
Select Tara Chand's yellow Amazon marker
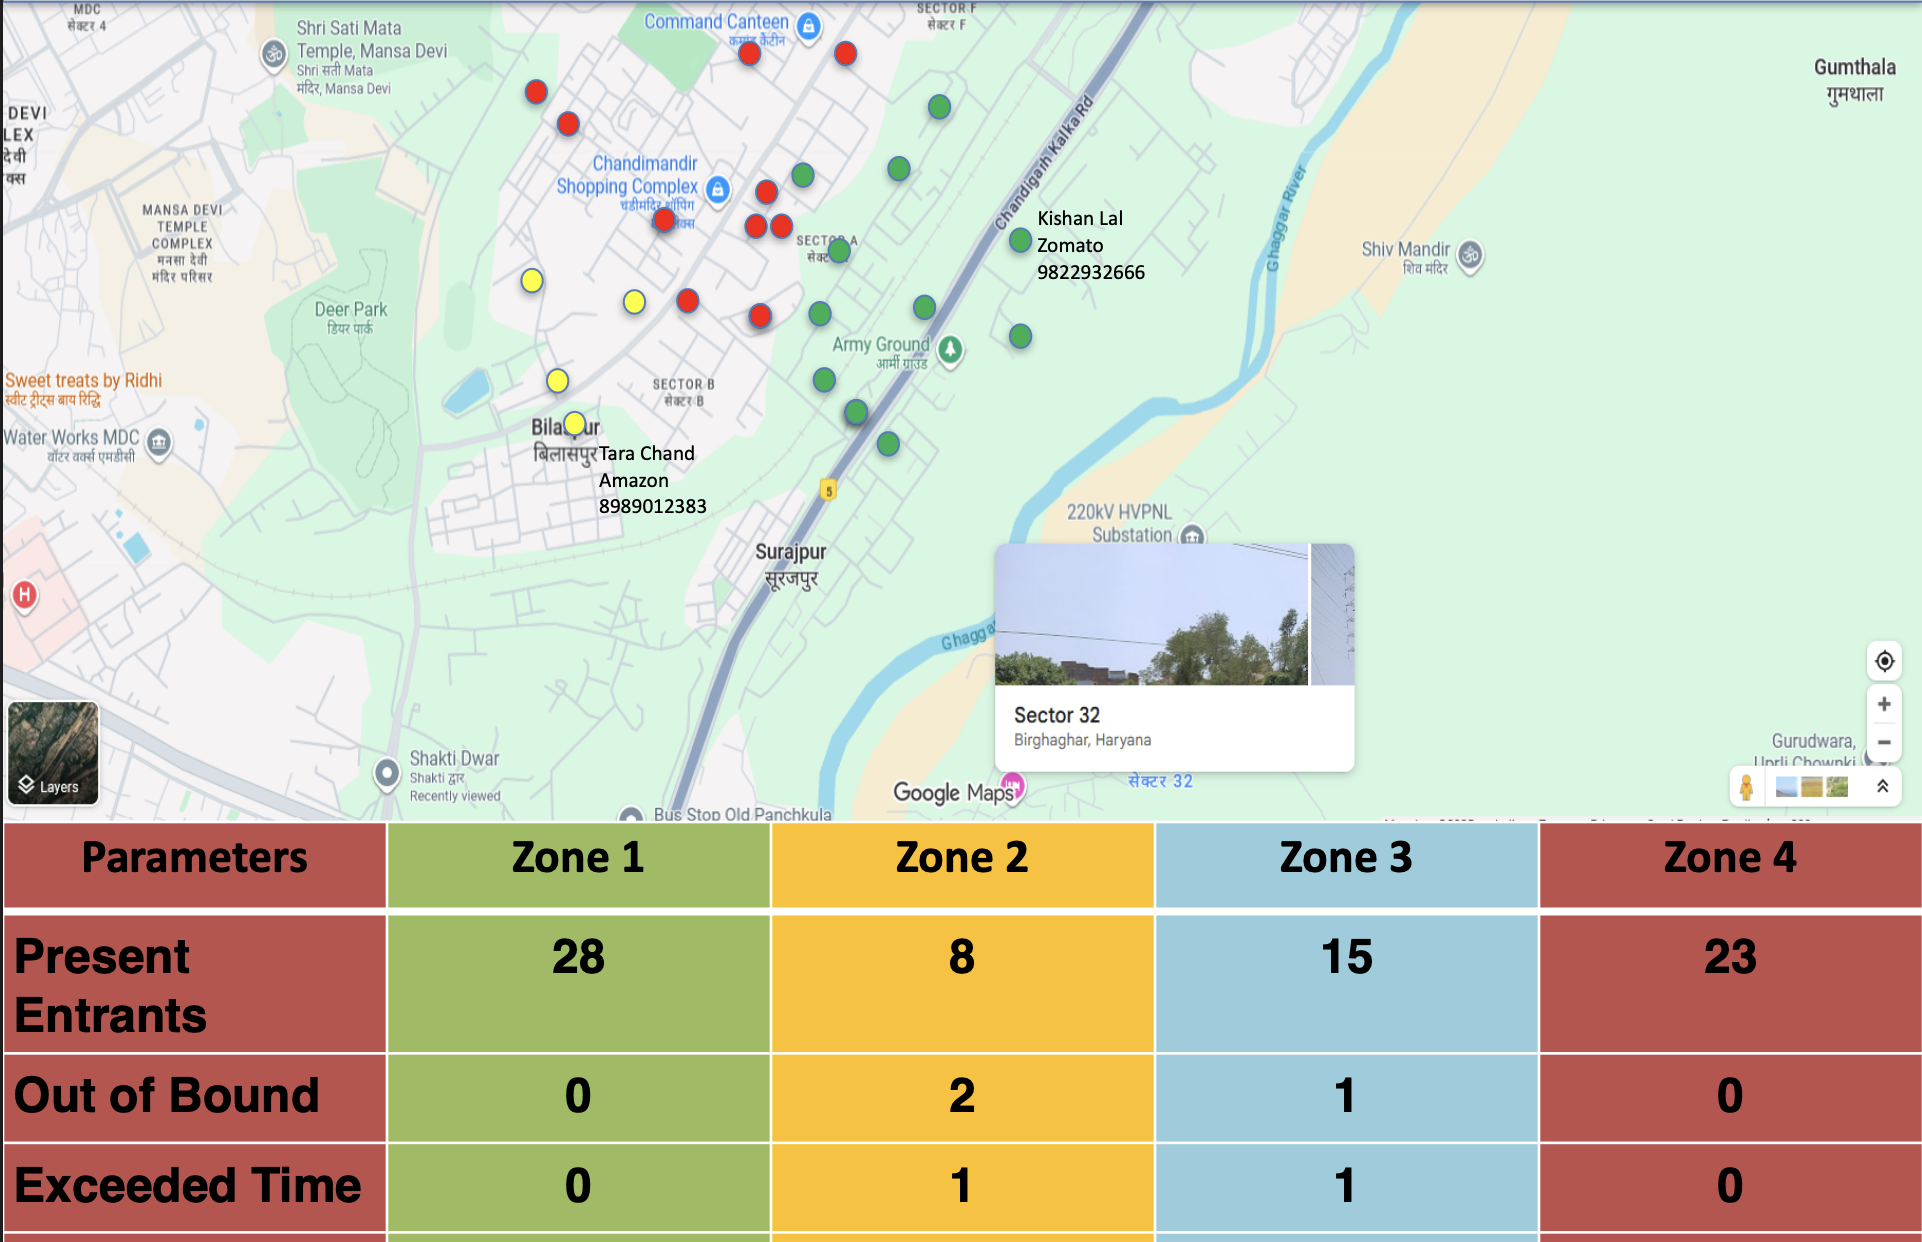574,423
